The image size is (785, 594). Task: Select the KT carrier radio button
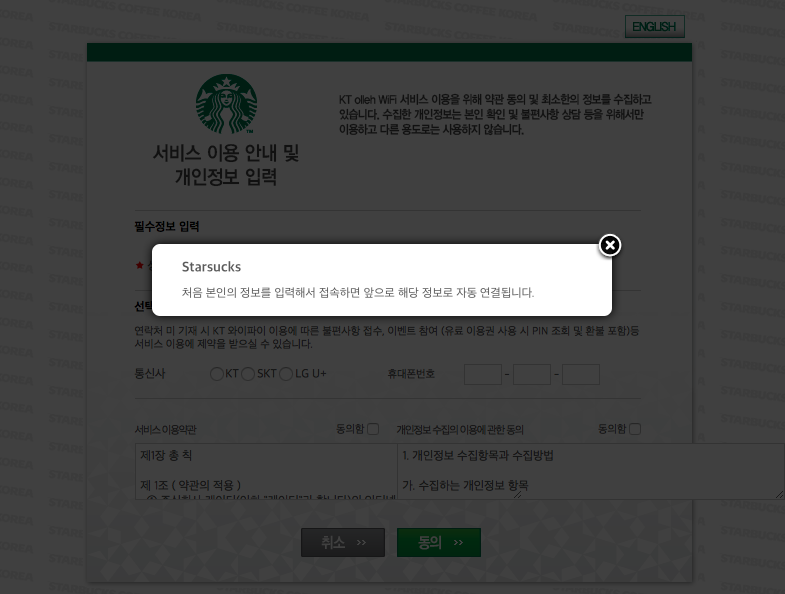[217, 374]
